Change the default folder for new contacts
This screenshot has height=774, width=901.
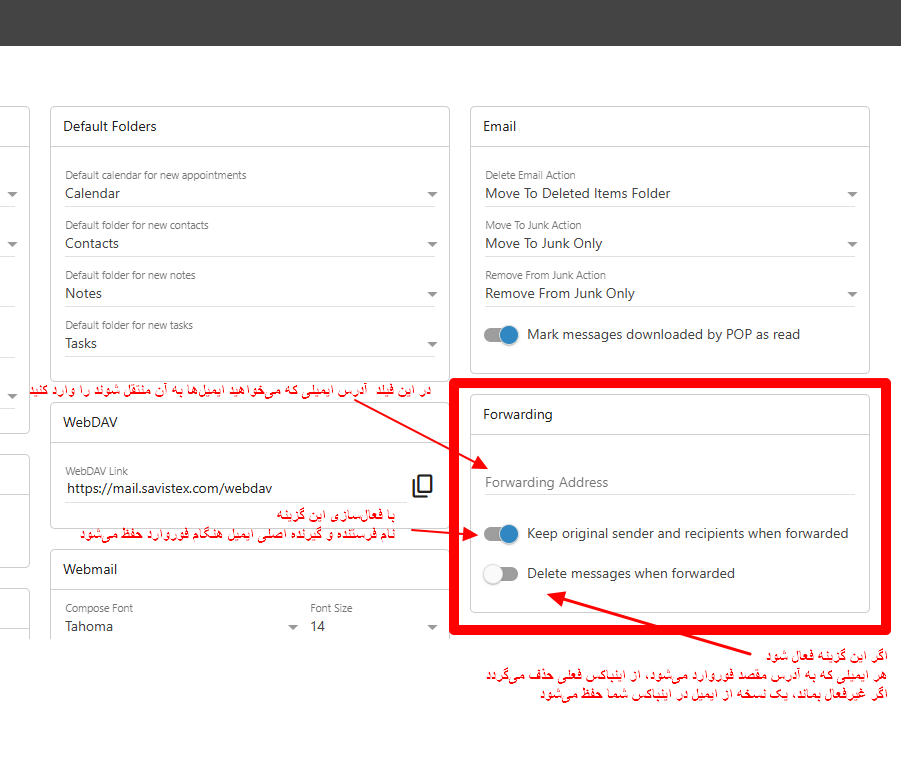point(432,243)
